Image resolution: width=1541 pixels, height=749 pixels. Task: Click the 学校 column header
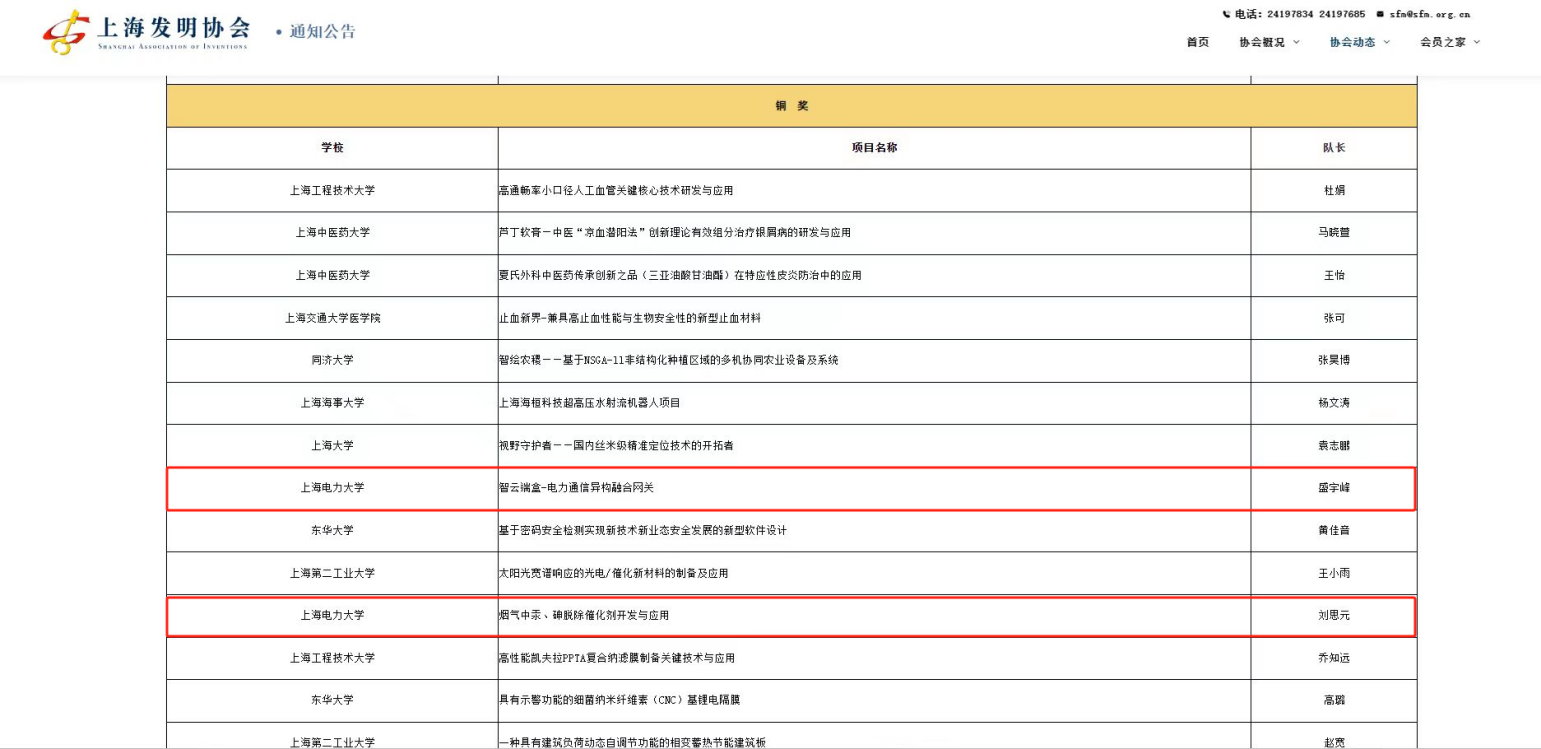click(x=333, y=148)
